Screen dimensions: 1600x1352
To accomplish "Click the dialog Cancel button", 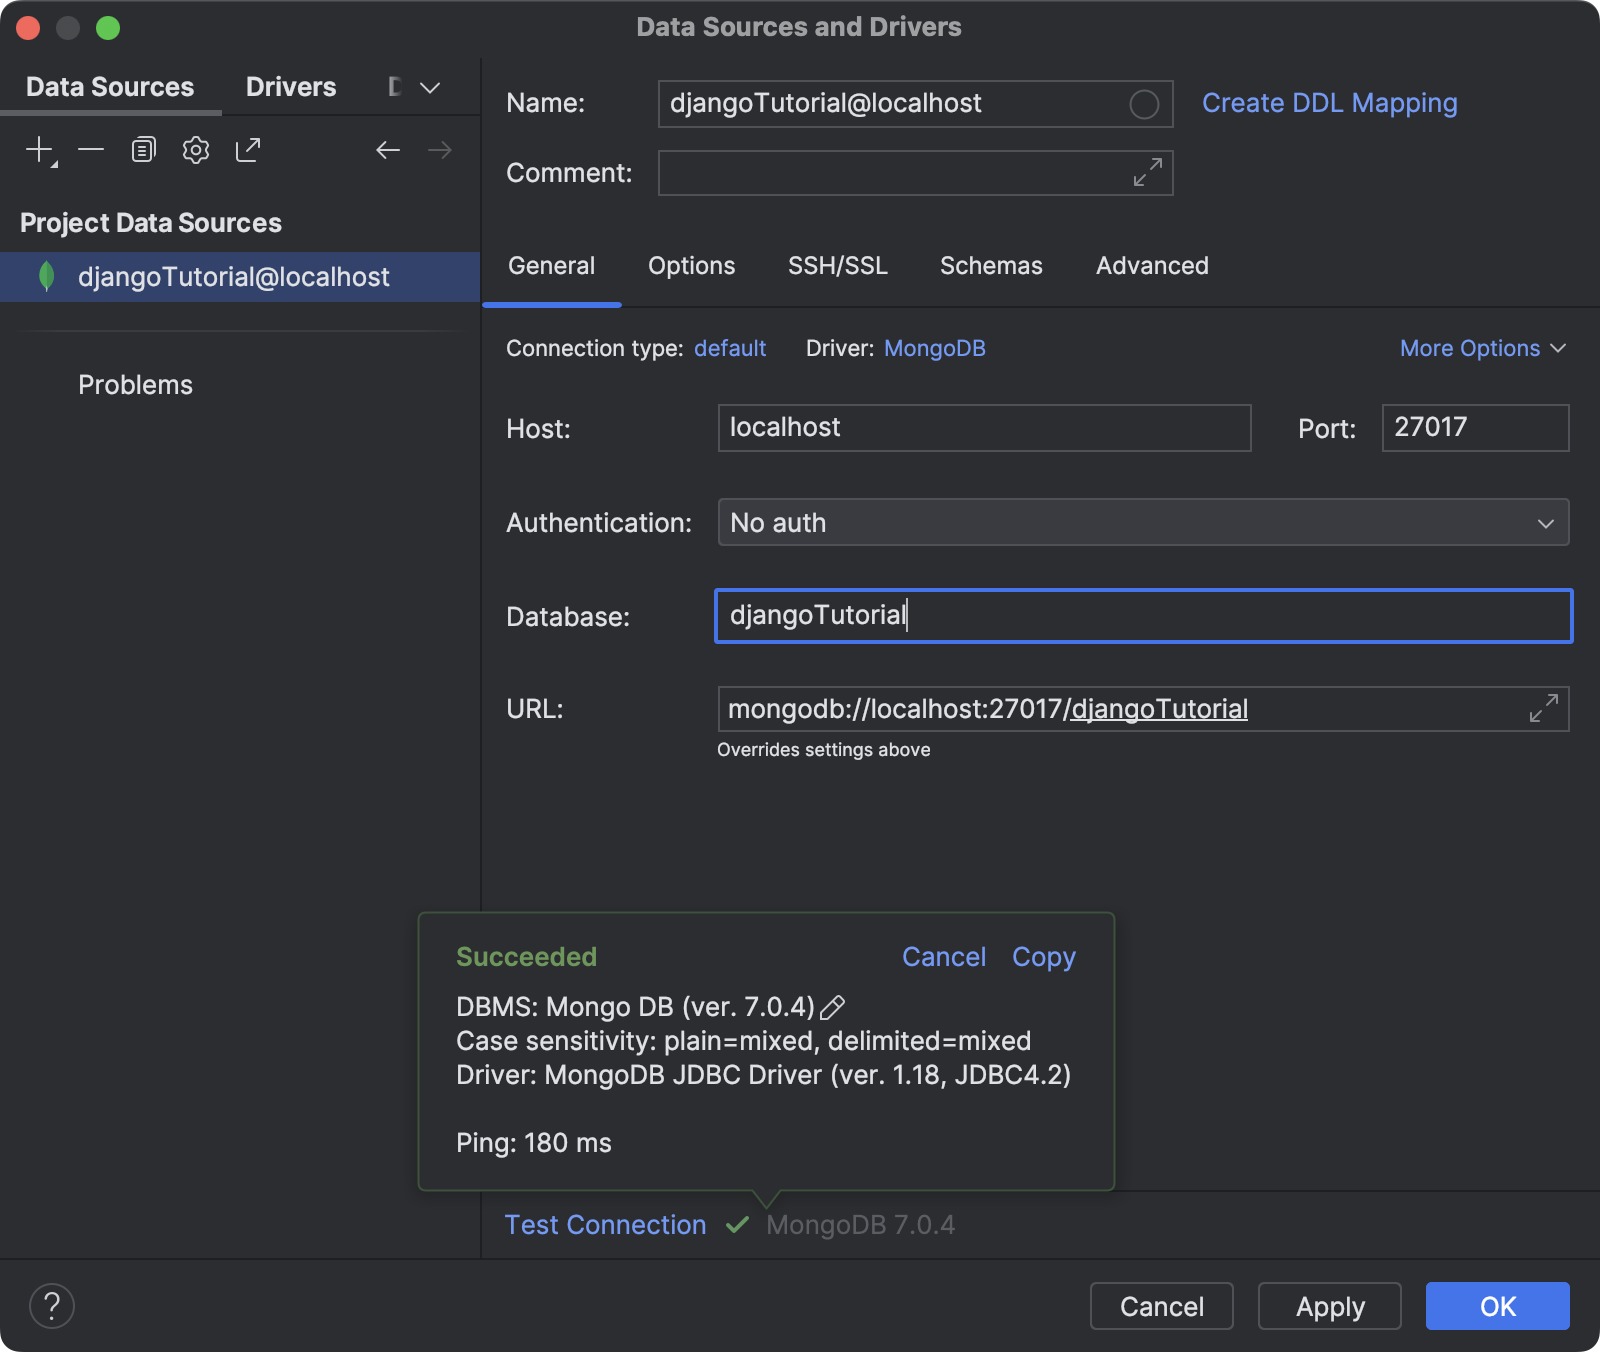I will 1161,1306.
